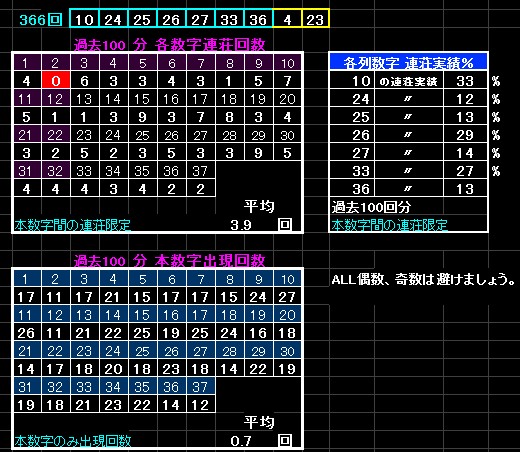The height and width of the screenshot is (452, 520).
Task: Select bonus number 4 in yellow box
Action: point(287,19)
